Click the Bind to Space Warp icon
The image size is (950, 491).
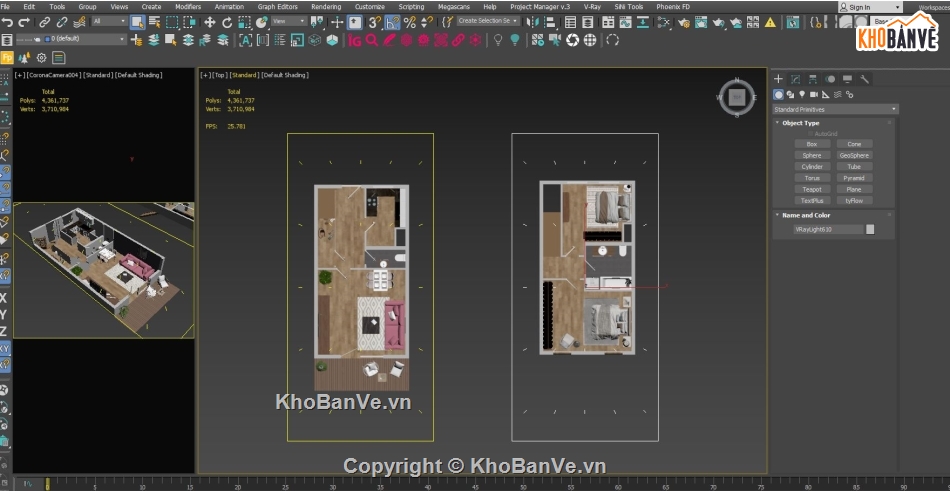pos(79,22)
